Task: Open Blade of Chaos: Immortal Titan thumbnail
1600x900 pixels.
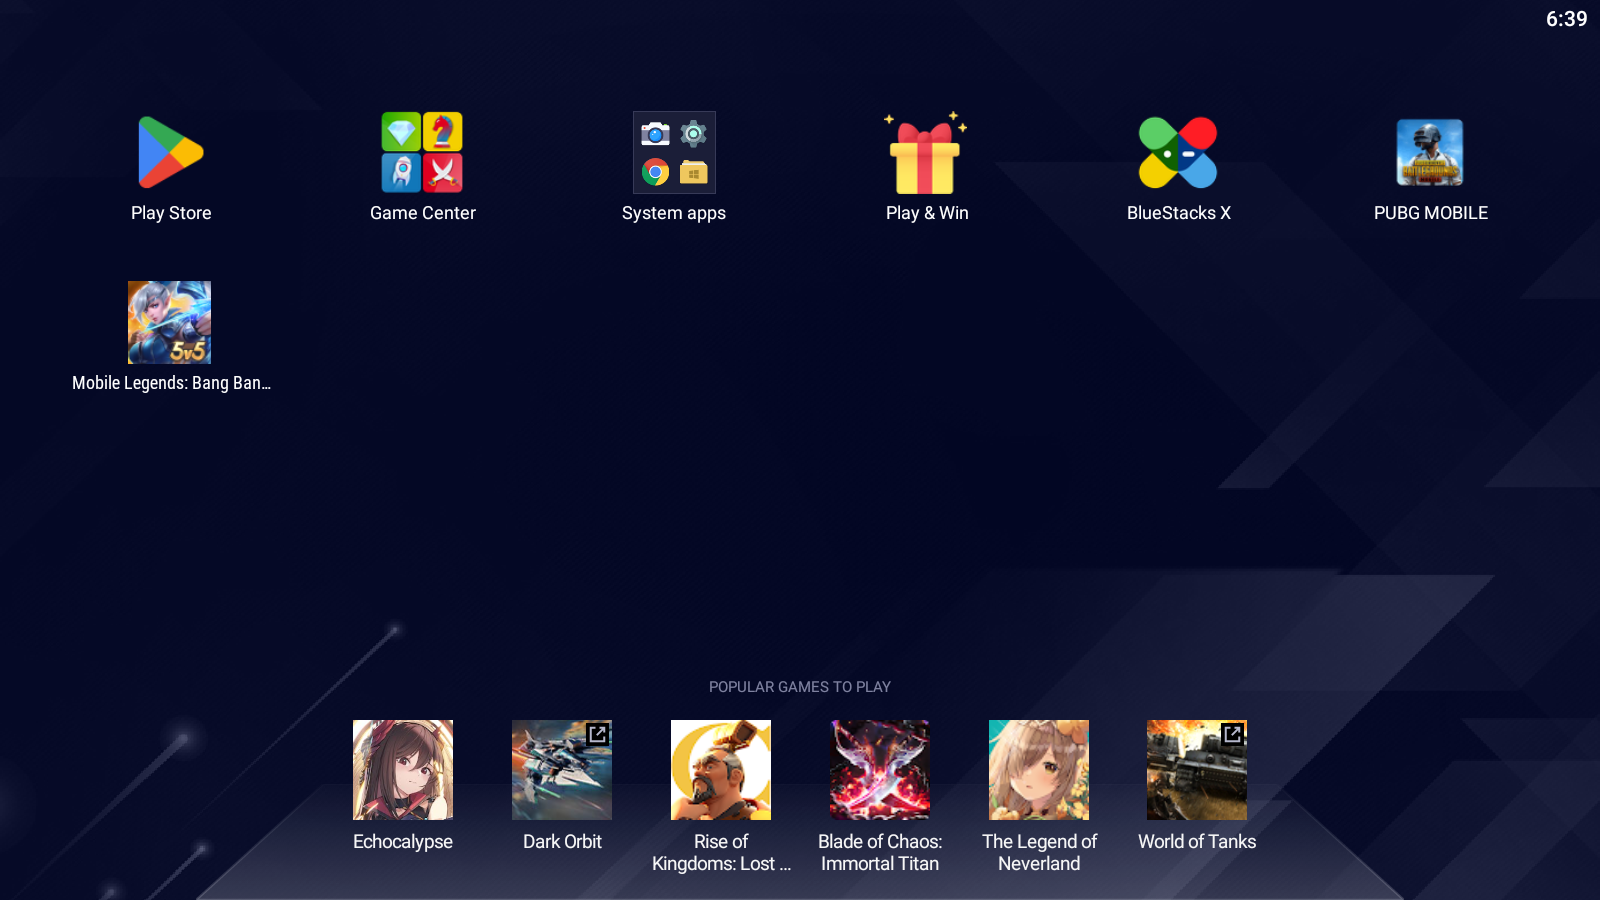Action: coord(880,770)
